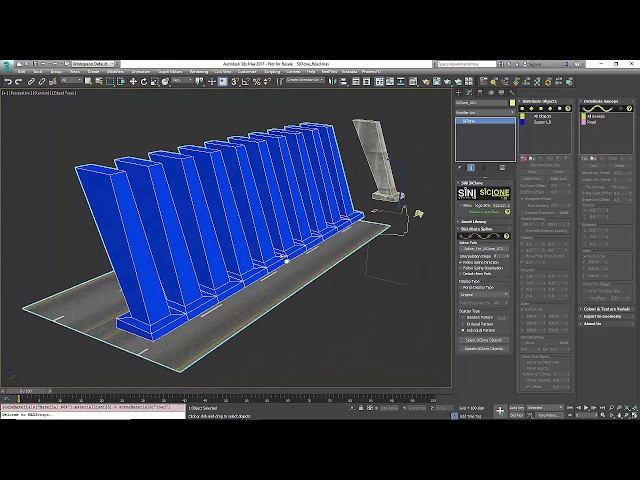The height and width of the screenshot is (480, 640).
Task: Choose the Select Object tool
Action: point(88,82)
